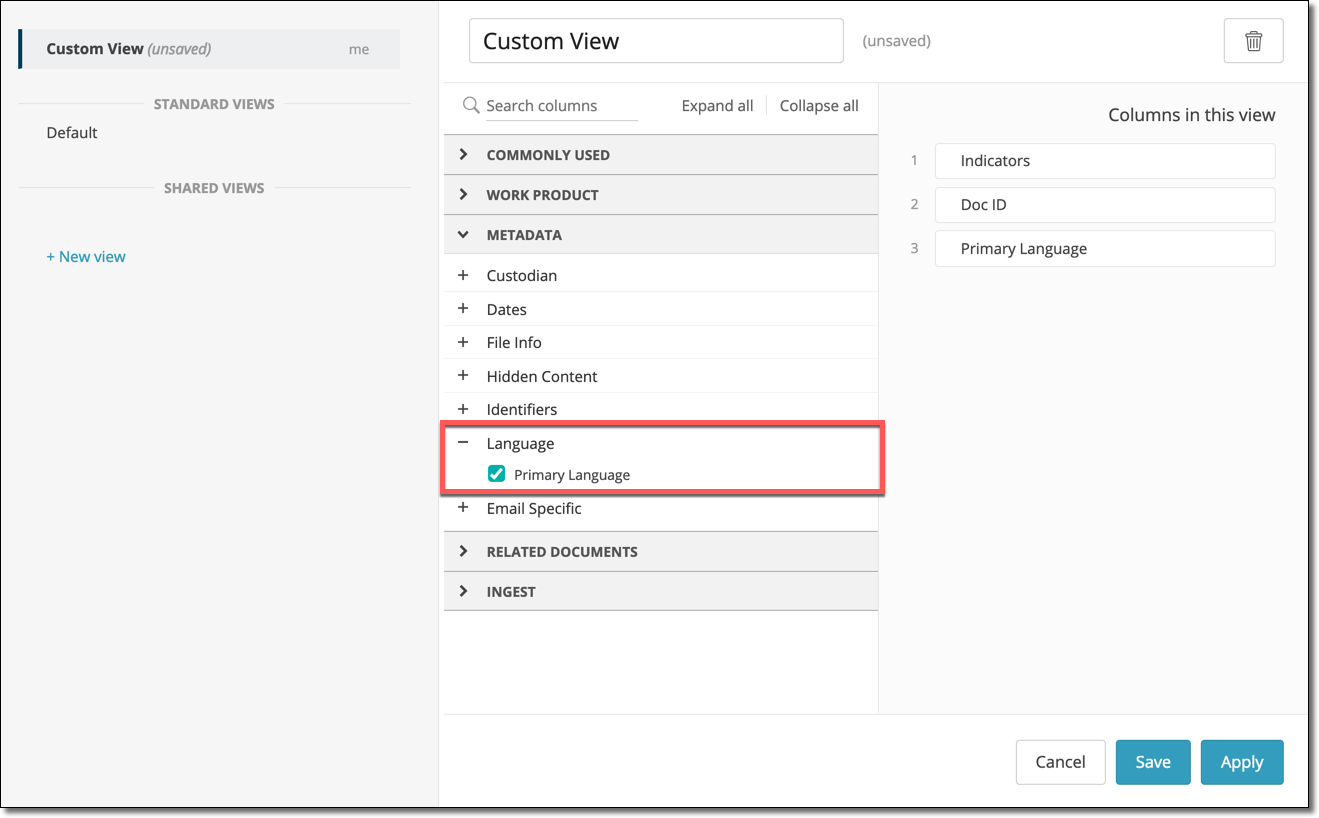The image size is (1319, 818).
Task: Click Expand all
Action: [717, 106]
